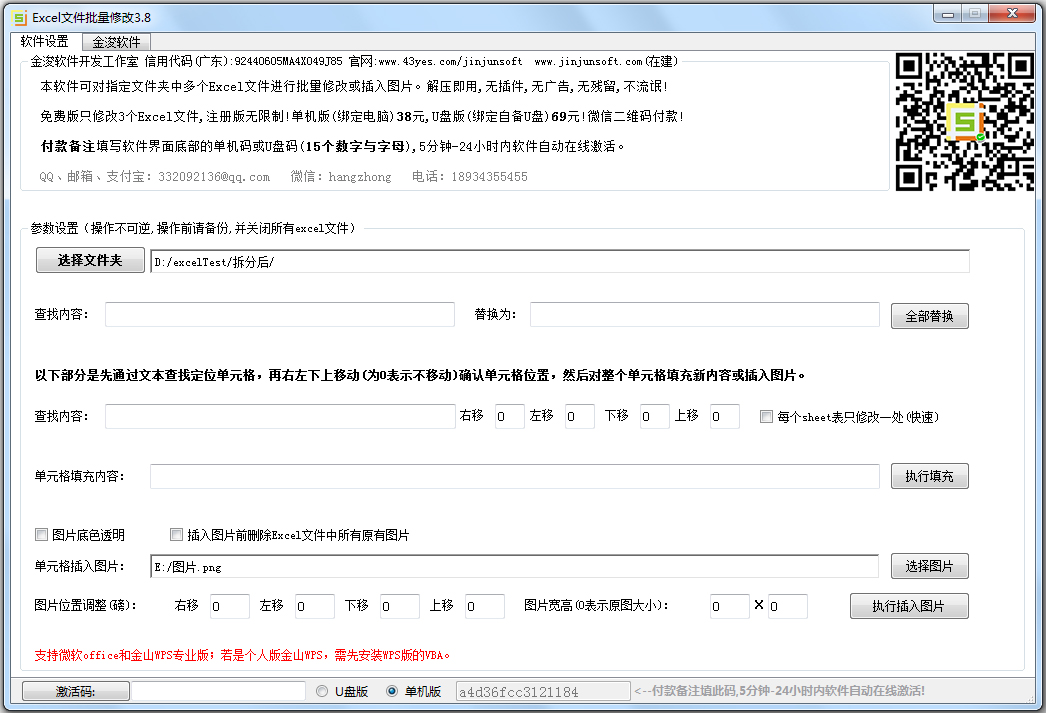Viewport: 1046px width, 713px height.
Task: Click the cell locate 下移 offset field
Action: [654, 416]
